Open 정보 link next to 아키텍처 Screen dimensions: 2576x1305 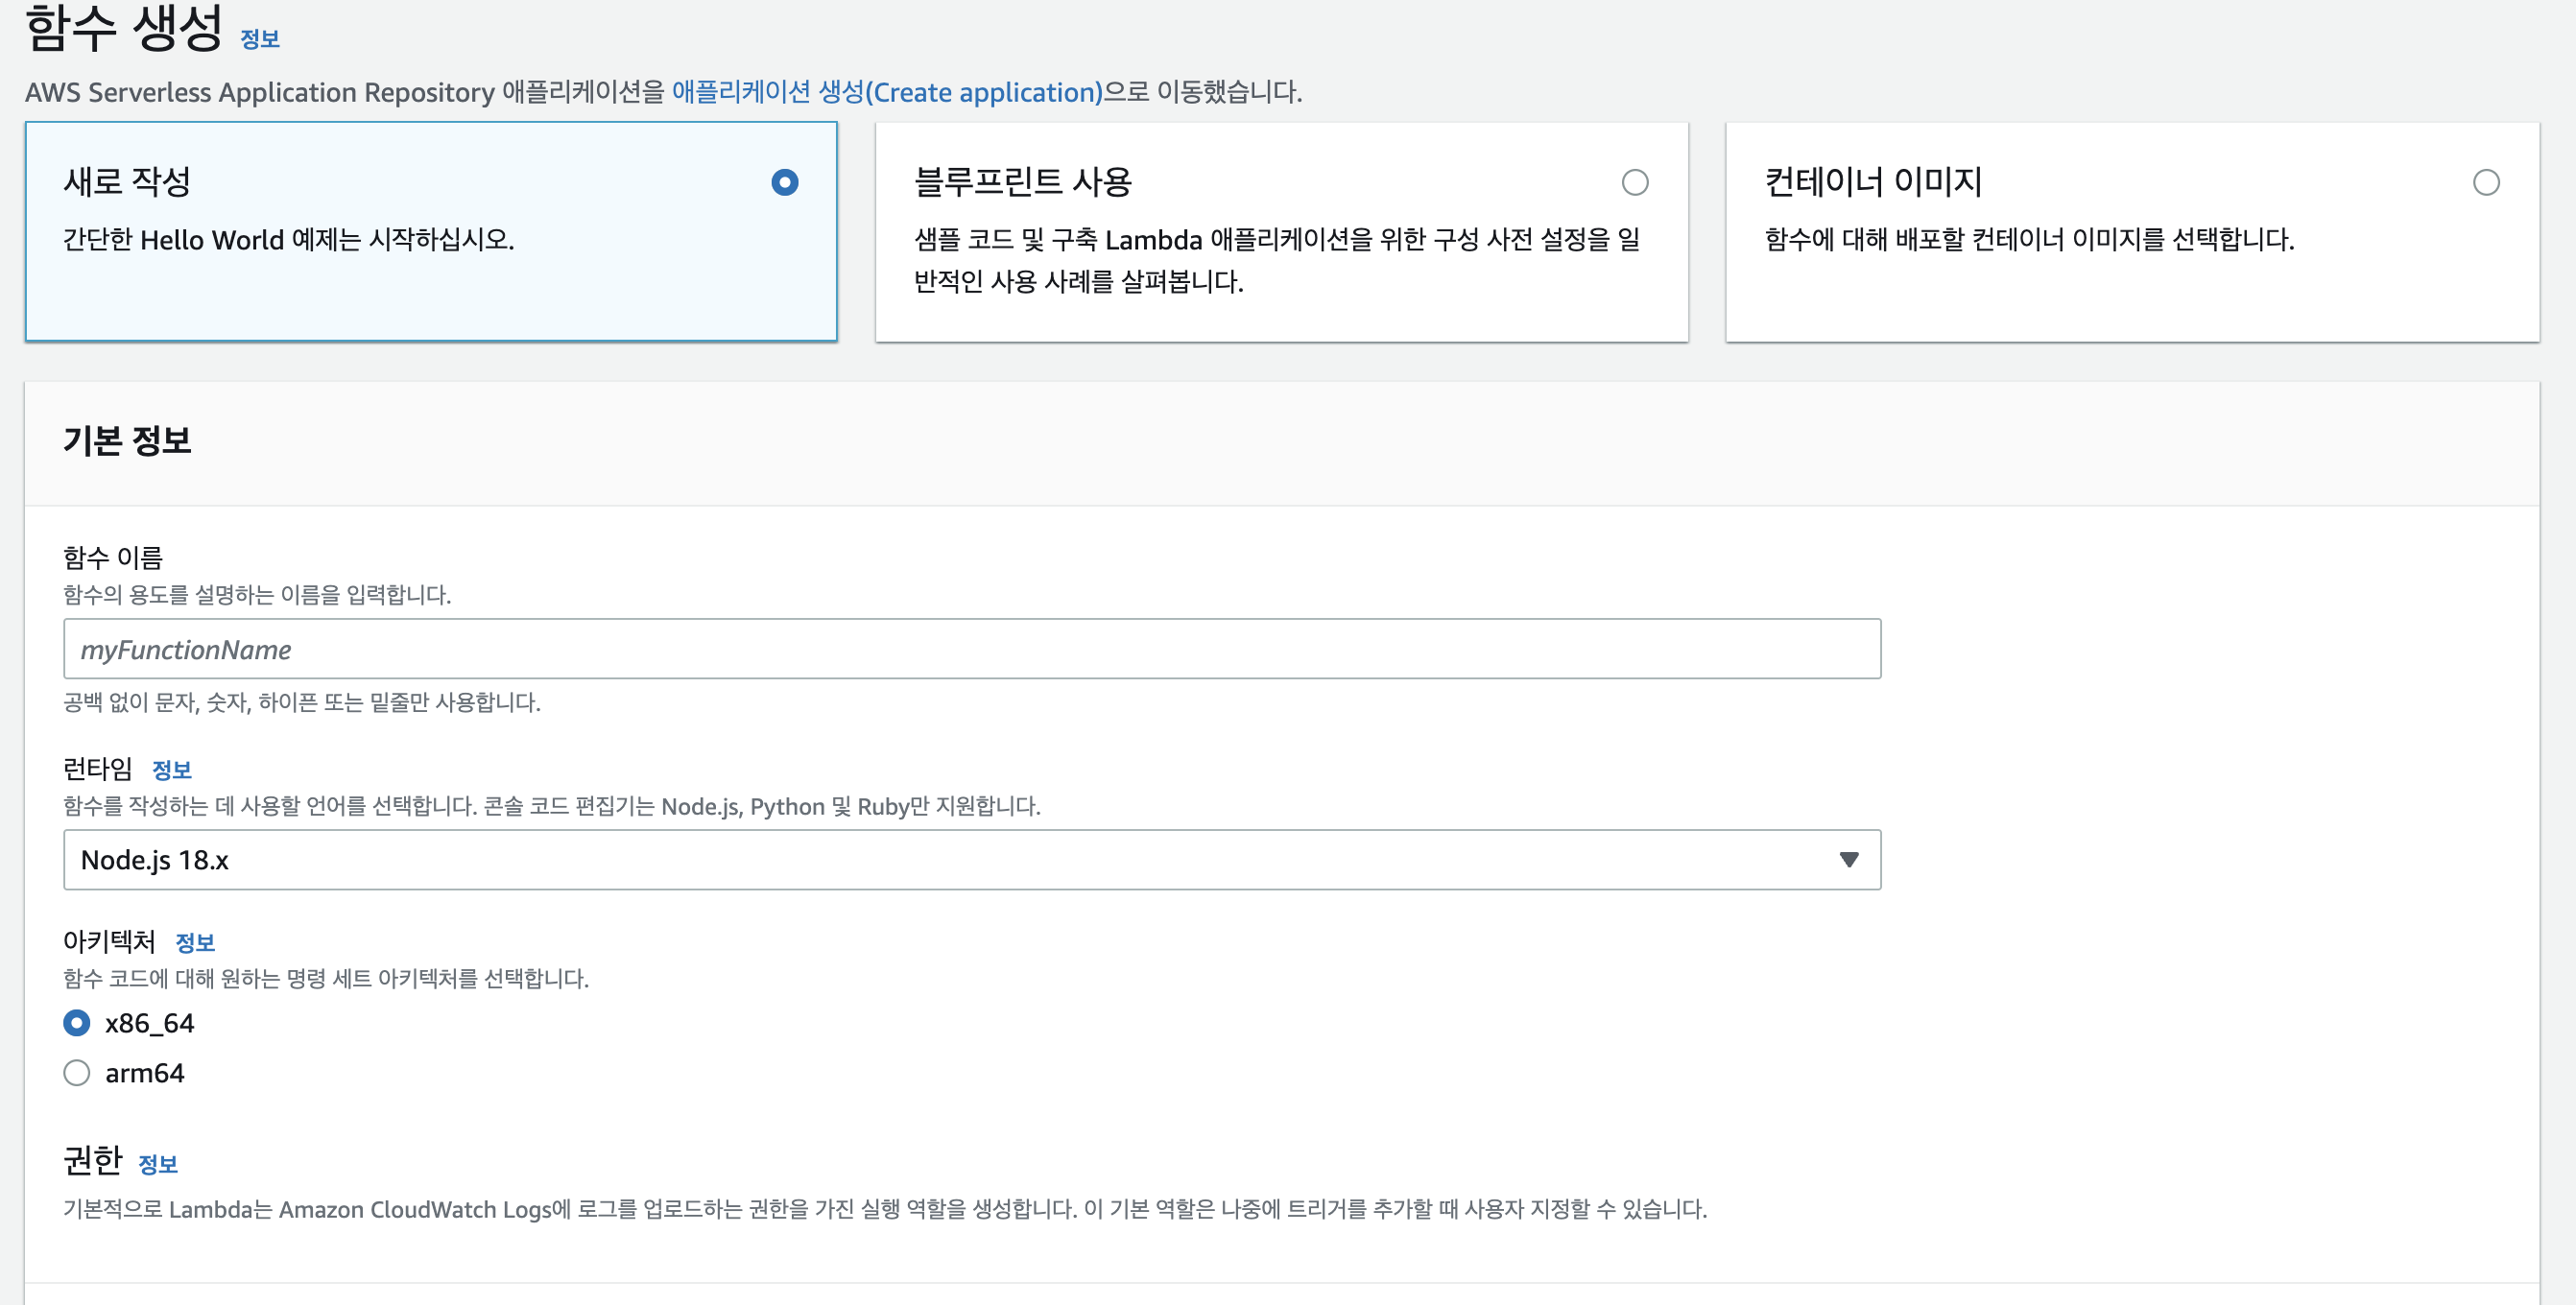click(x=195, y=943)
